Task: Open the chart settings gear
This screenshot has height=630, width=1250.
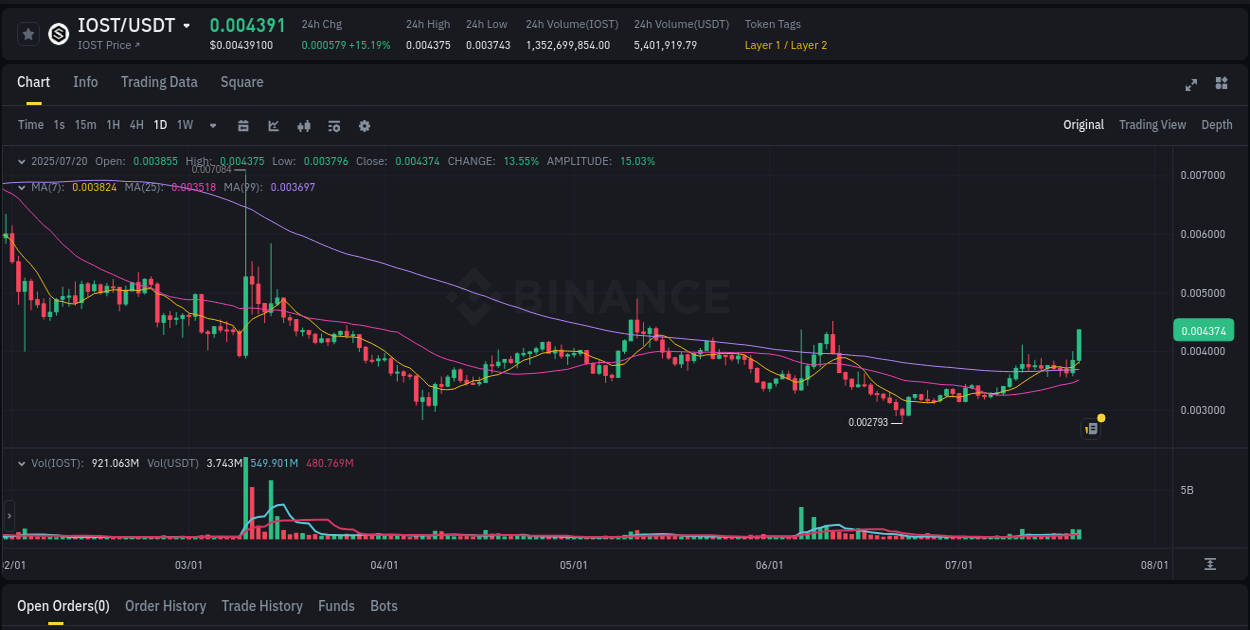Action: coord(364,126)
